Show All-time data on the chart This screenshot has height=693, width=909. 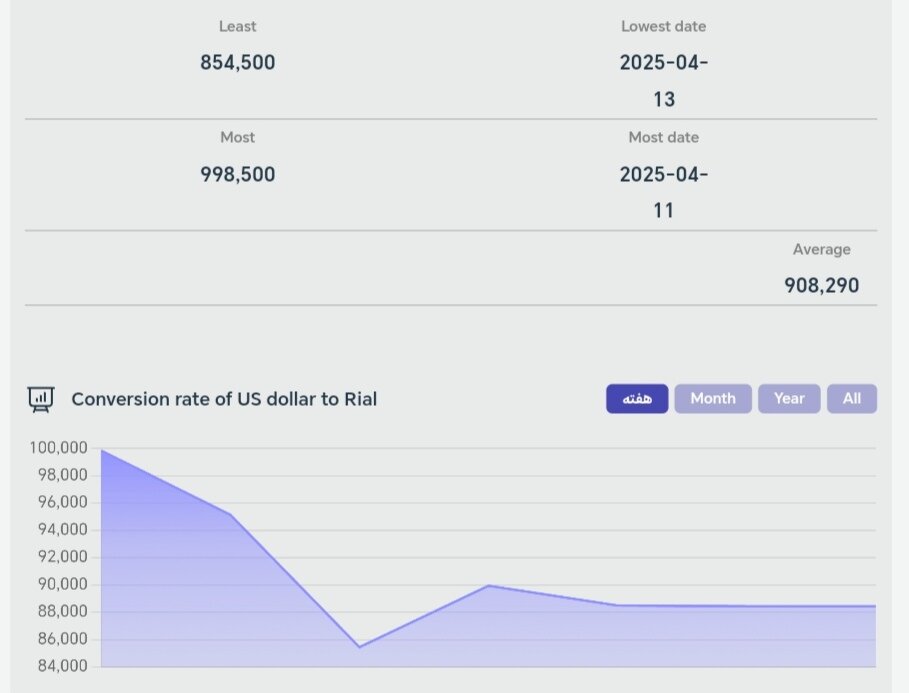851,398
